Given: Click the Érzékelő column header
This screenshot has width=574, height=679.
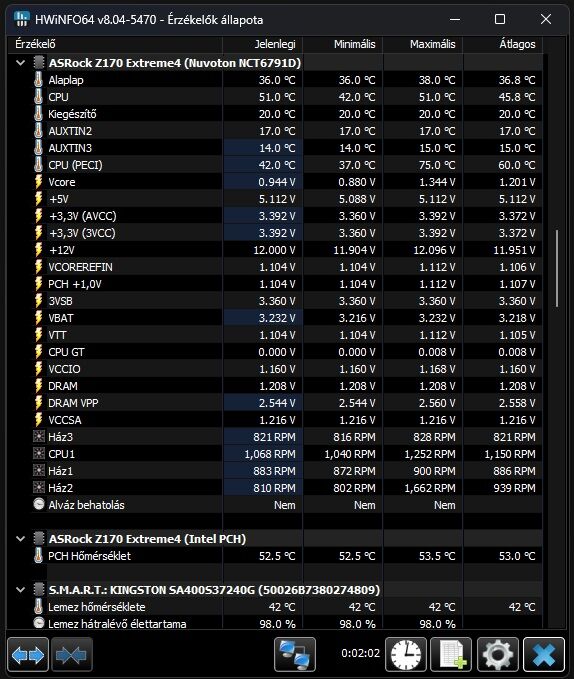Looking at the screenshot, I should (x=115, y=44).
